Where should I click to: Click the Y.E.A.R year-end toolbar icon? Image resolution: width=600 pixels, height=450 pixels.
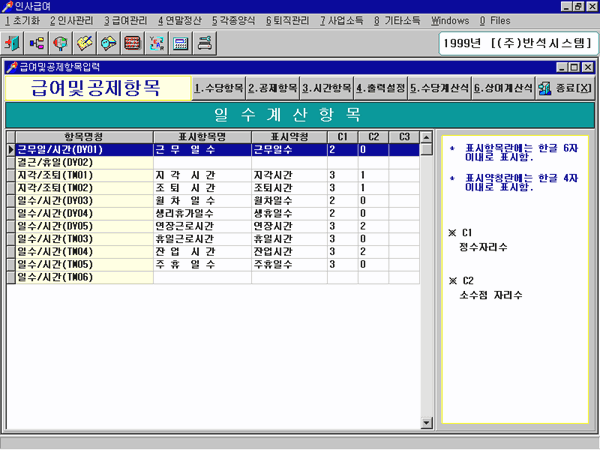click(156, 44)
